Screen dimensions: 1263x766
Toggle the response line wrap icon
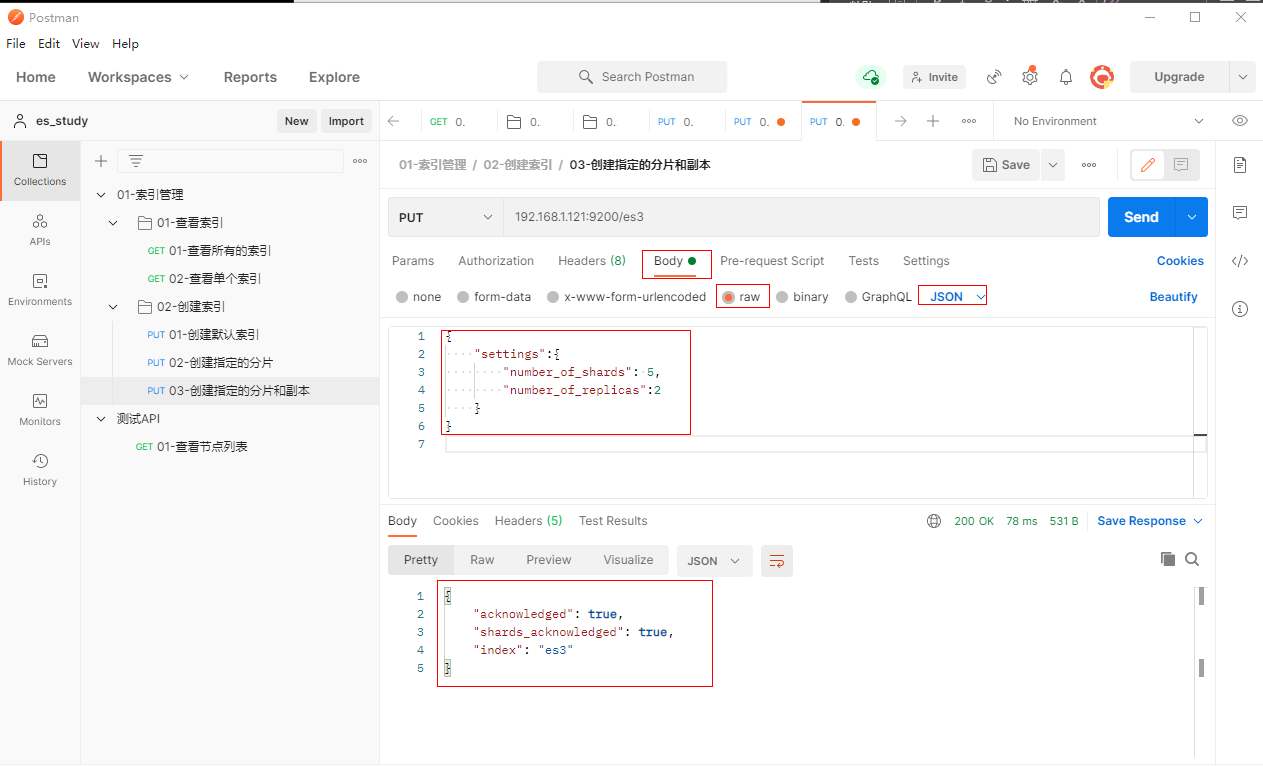pos(776,561)
